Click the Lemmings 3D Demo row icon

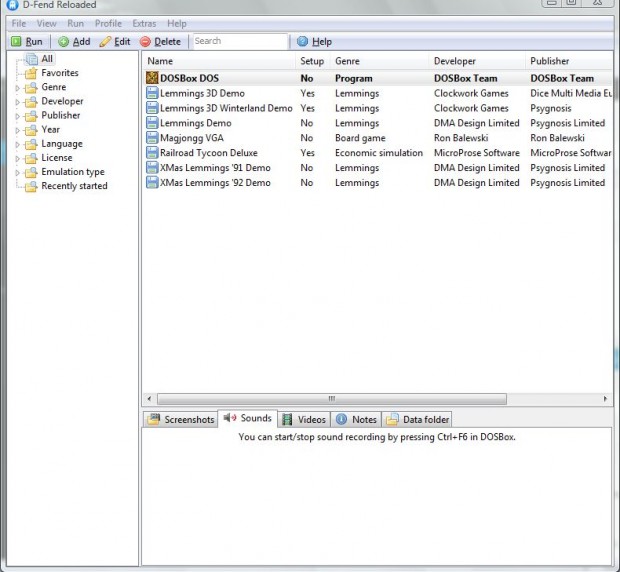point(152,93)
